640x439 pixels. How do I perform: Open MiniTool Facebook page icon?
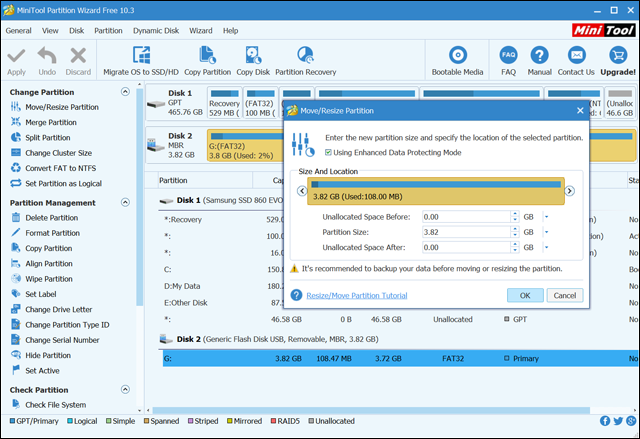tap(605, 421)
